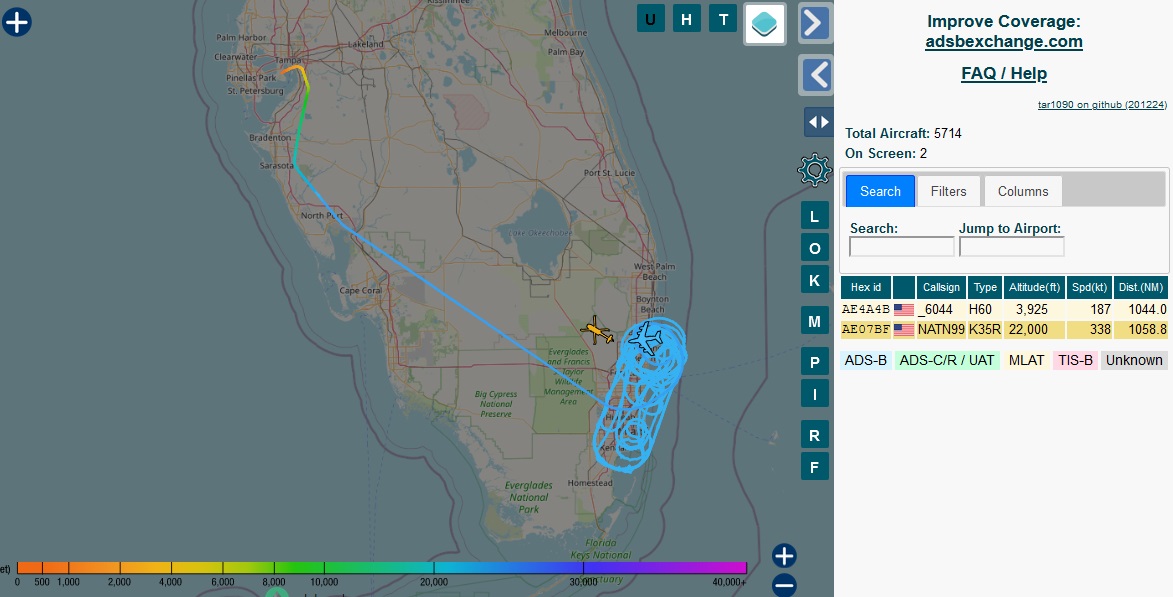The width and height of the screenshot is (1173, 597).
Task: Toggle the L labels button
Action: [814, 216]
